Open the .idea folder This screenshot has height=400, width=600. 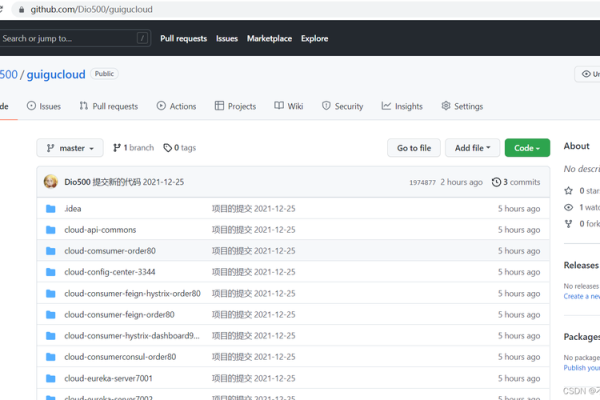73,209
